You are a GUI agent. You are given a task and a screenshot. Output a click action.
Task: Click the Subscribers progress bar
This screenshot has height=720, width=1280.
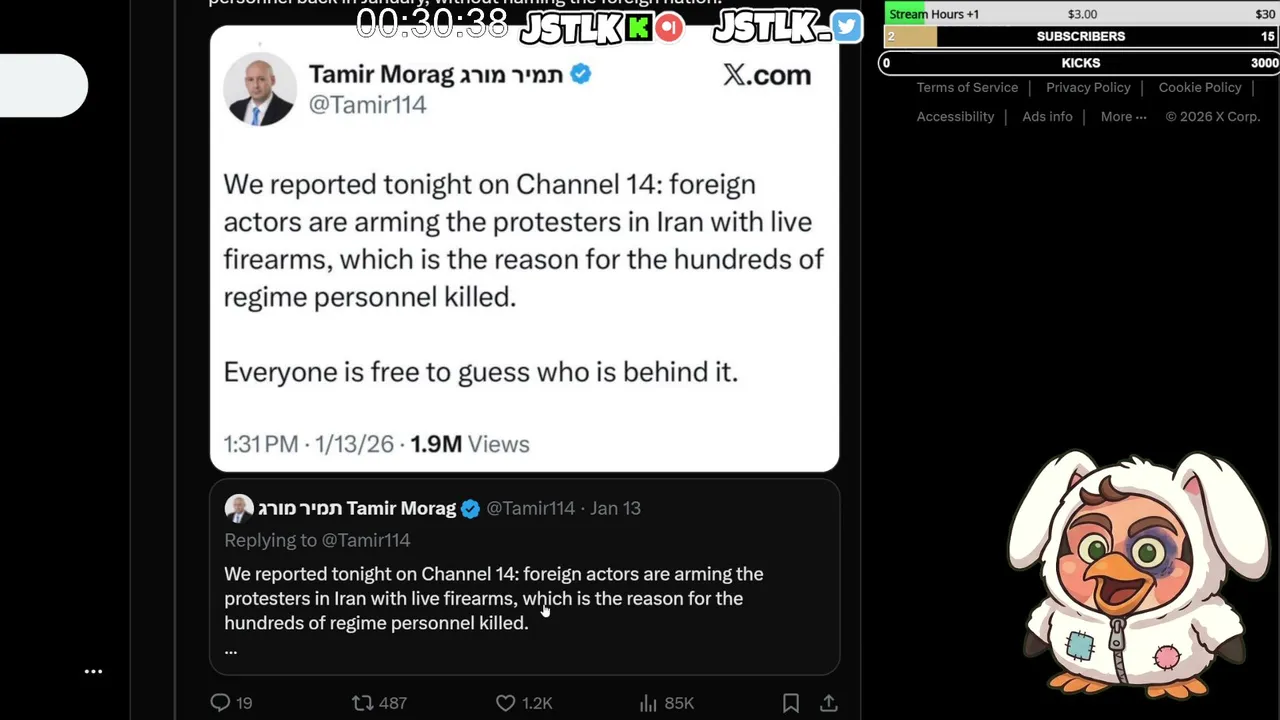[x=1080, y=37]
